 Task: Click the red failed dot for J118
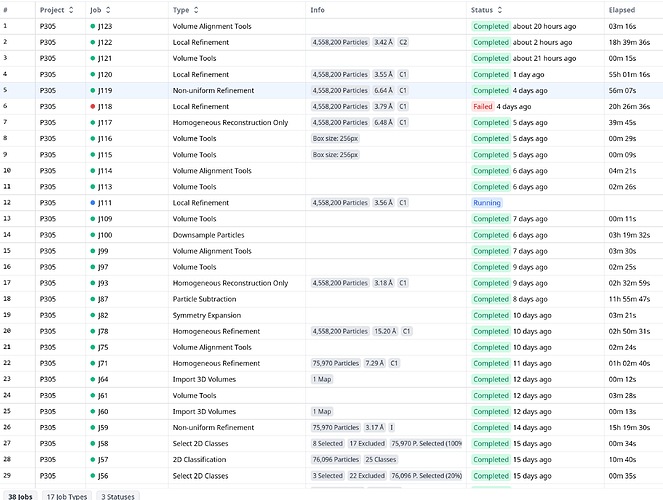[93, 107]
